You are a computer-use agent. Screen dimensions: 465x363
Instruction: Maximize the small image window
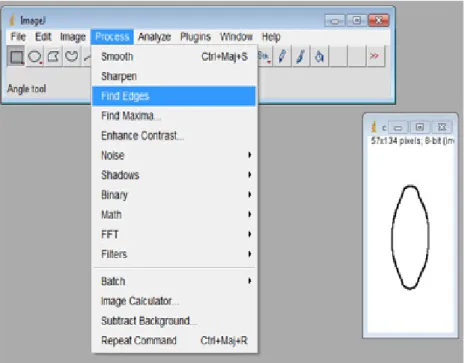coord(420,127)
